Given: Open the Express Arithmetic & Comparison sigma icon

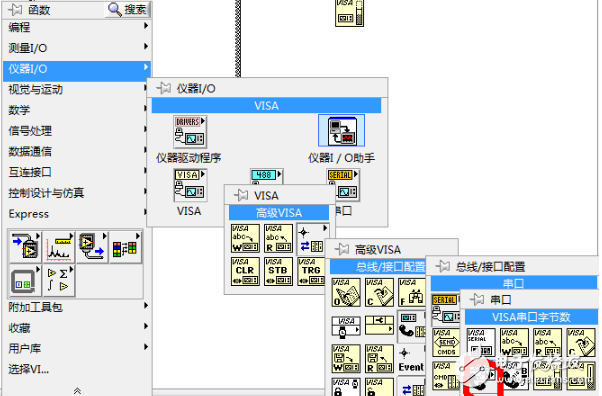Looking at the screenshot, I should coord(59,281).
